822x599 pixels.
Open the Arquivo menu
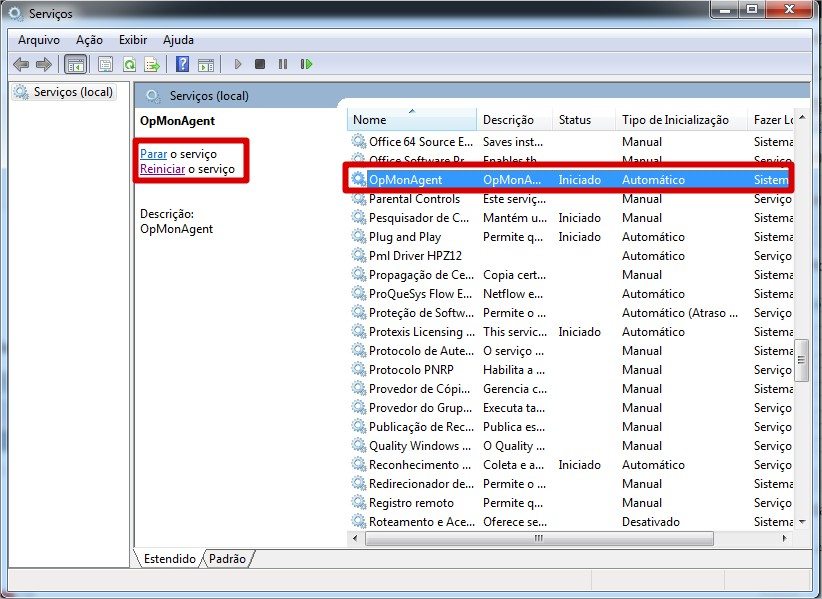click(39, 40)
